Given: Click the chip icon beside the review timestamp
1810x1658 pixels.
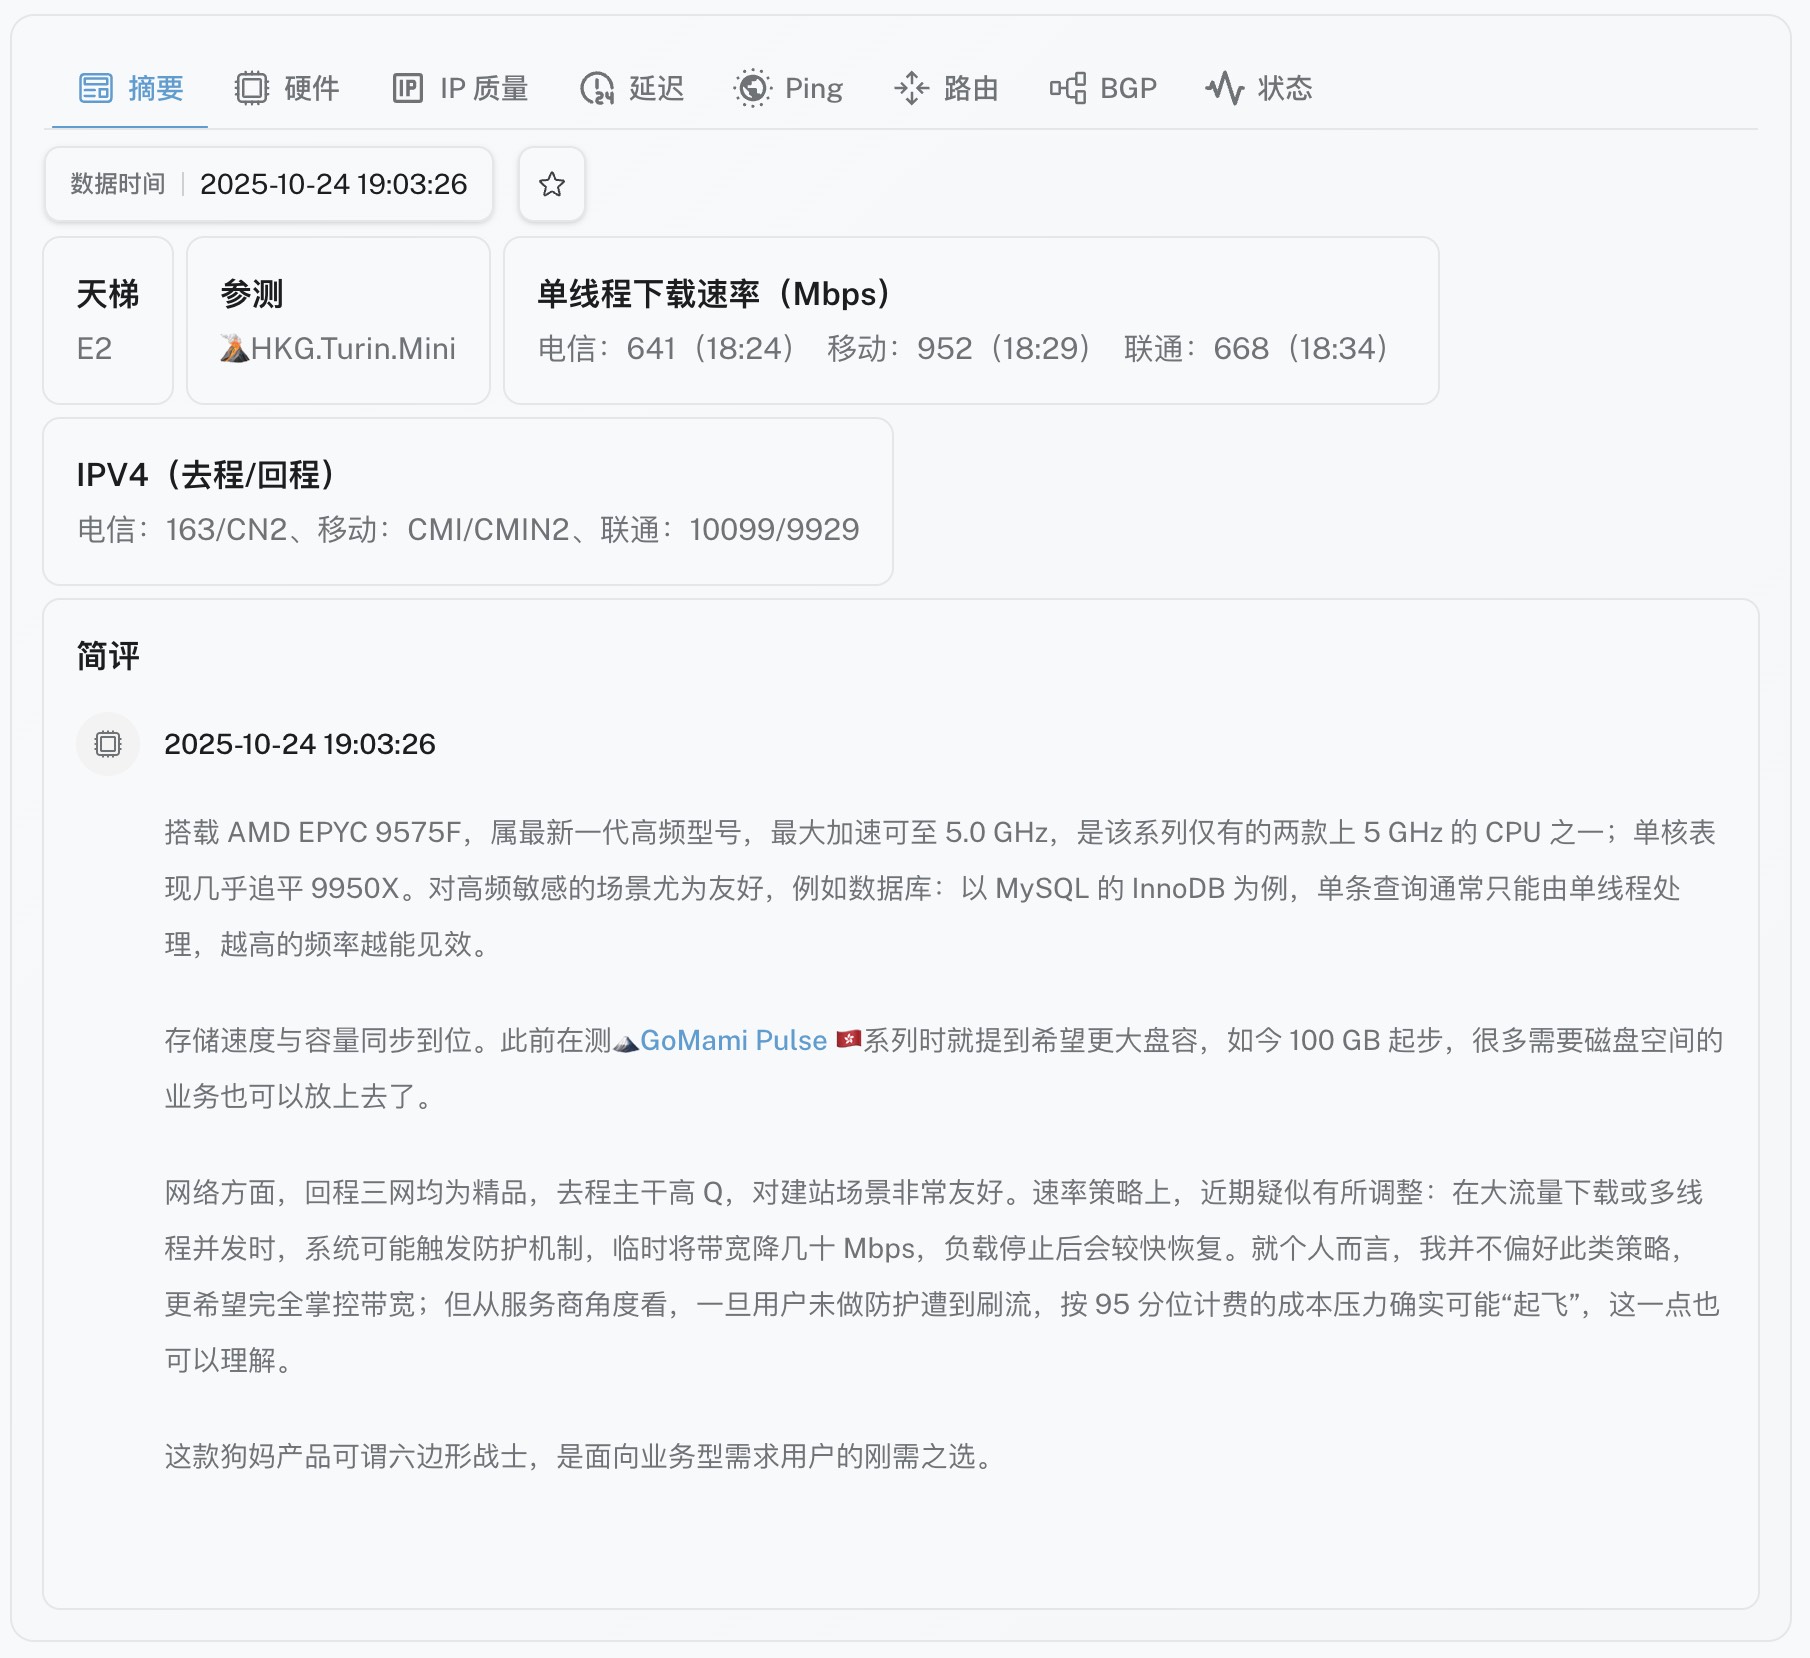Looking at the screenshot, I should coord(108,744).
